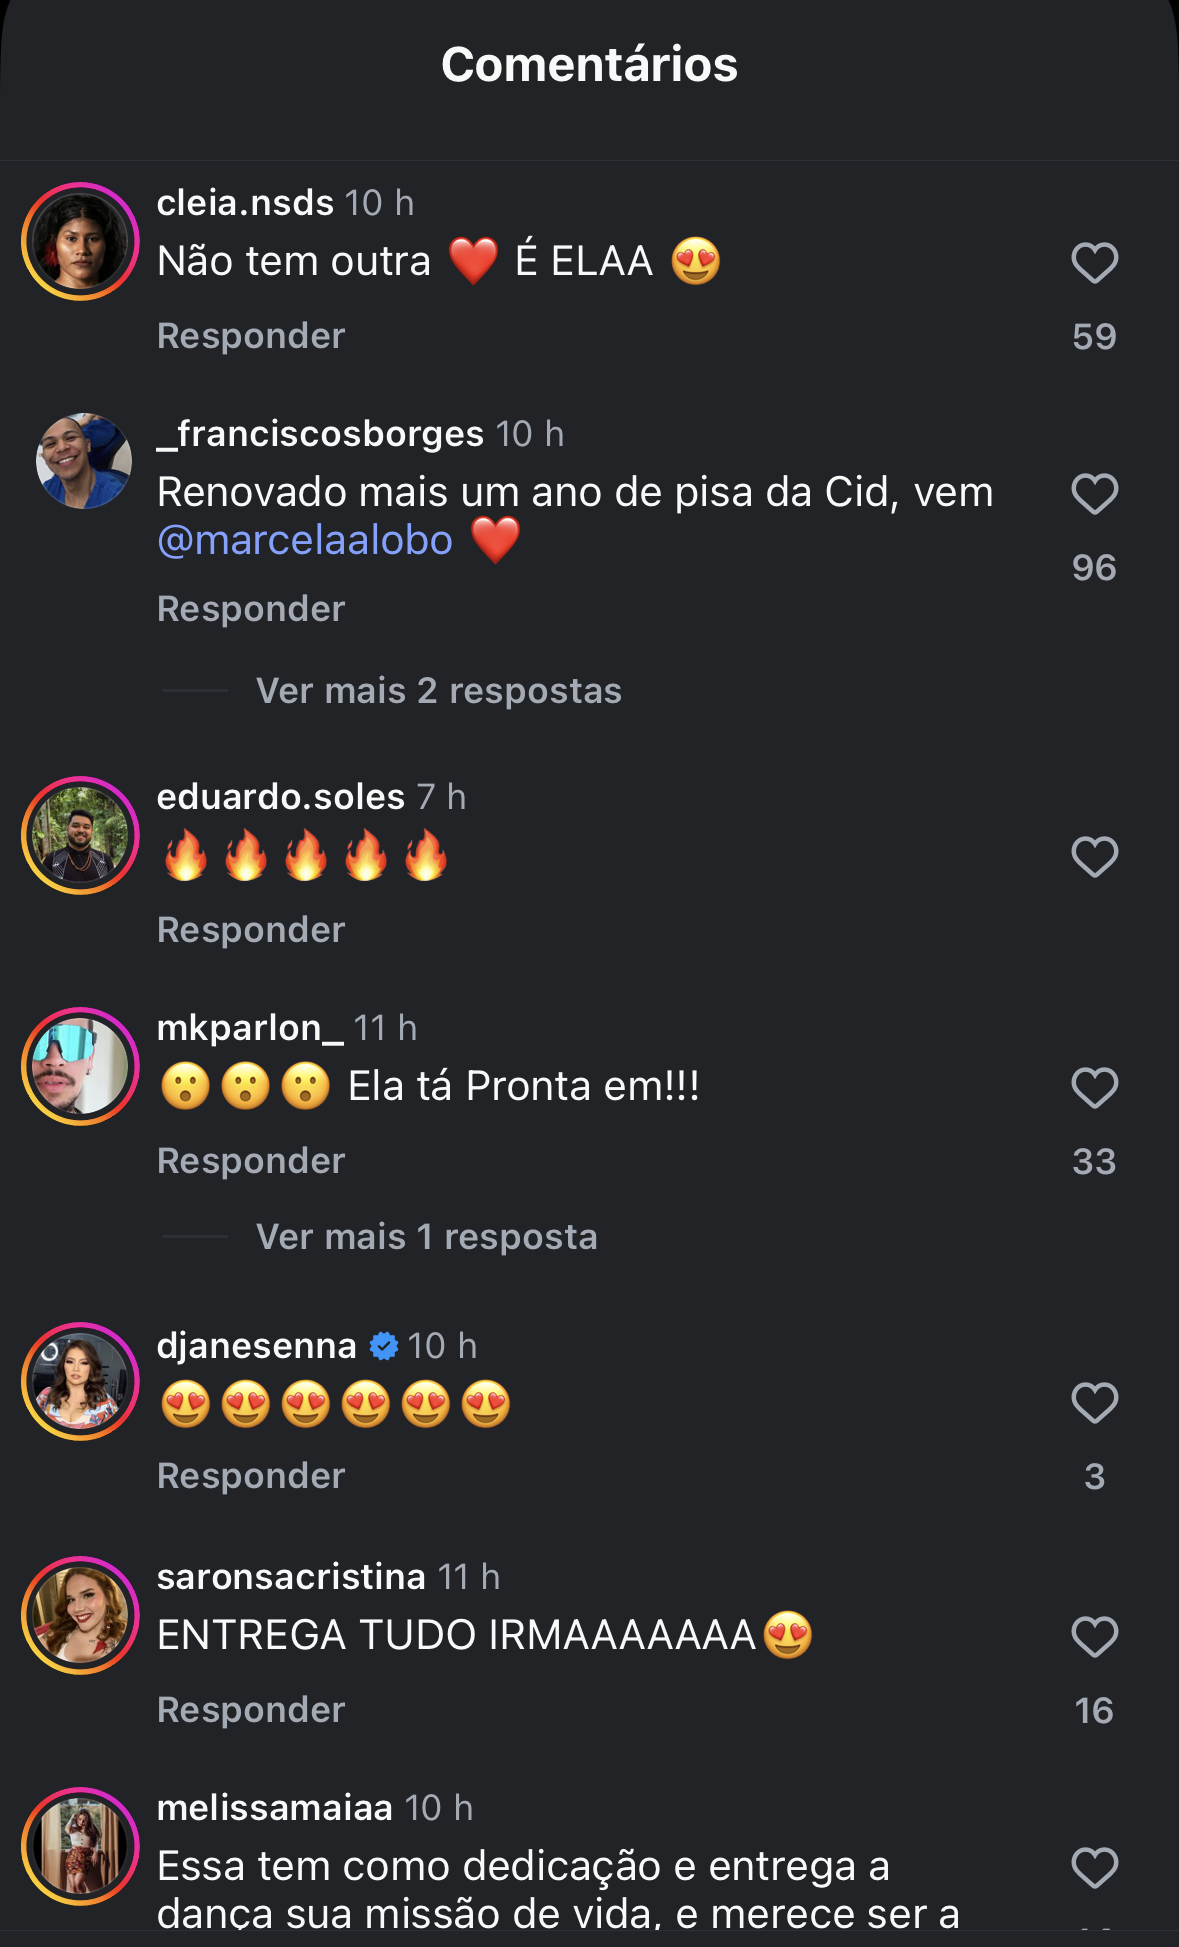Reply to cleia.nsds via Responder
This screenshot has height=1947, width=1179.
coord(251,336)
